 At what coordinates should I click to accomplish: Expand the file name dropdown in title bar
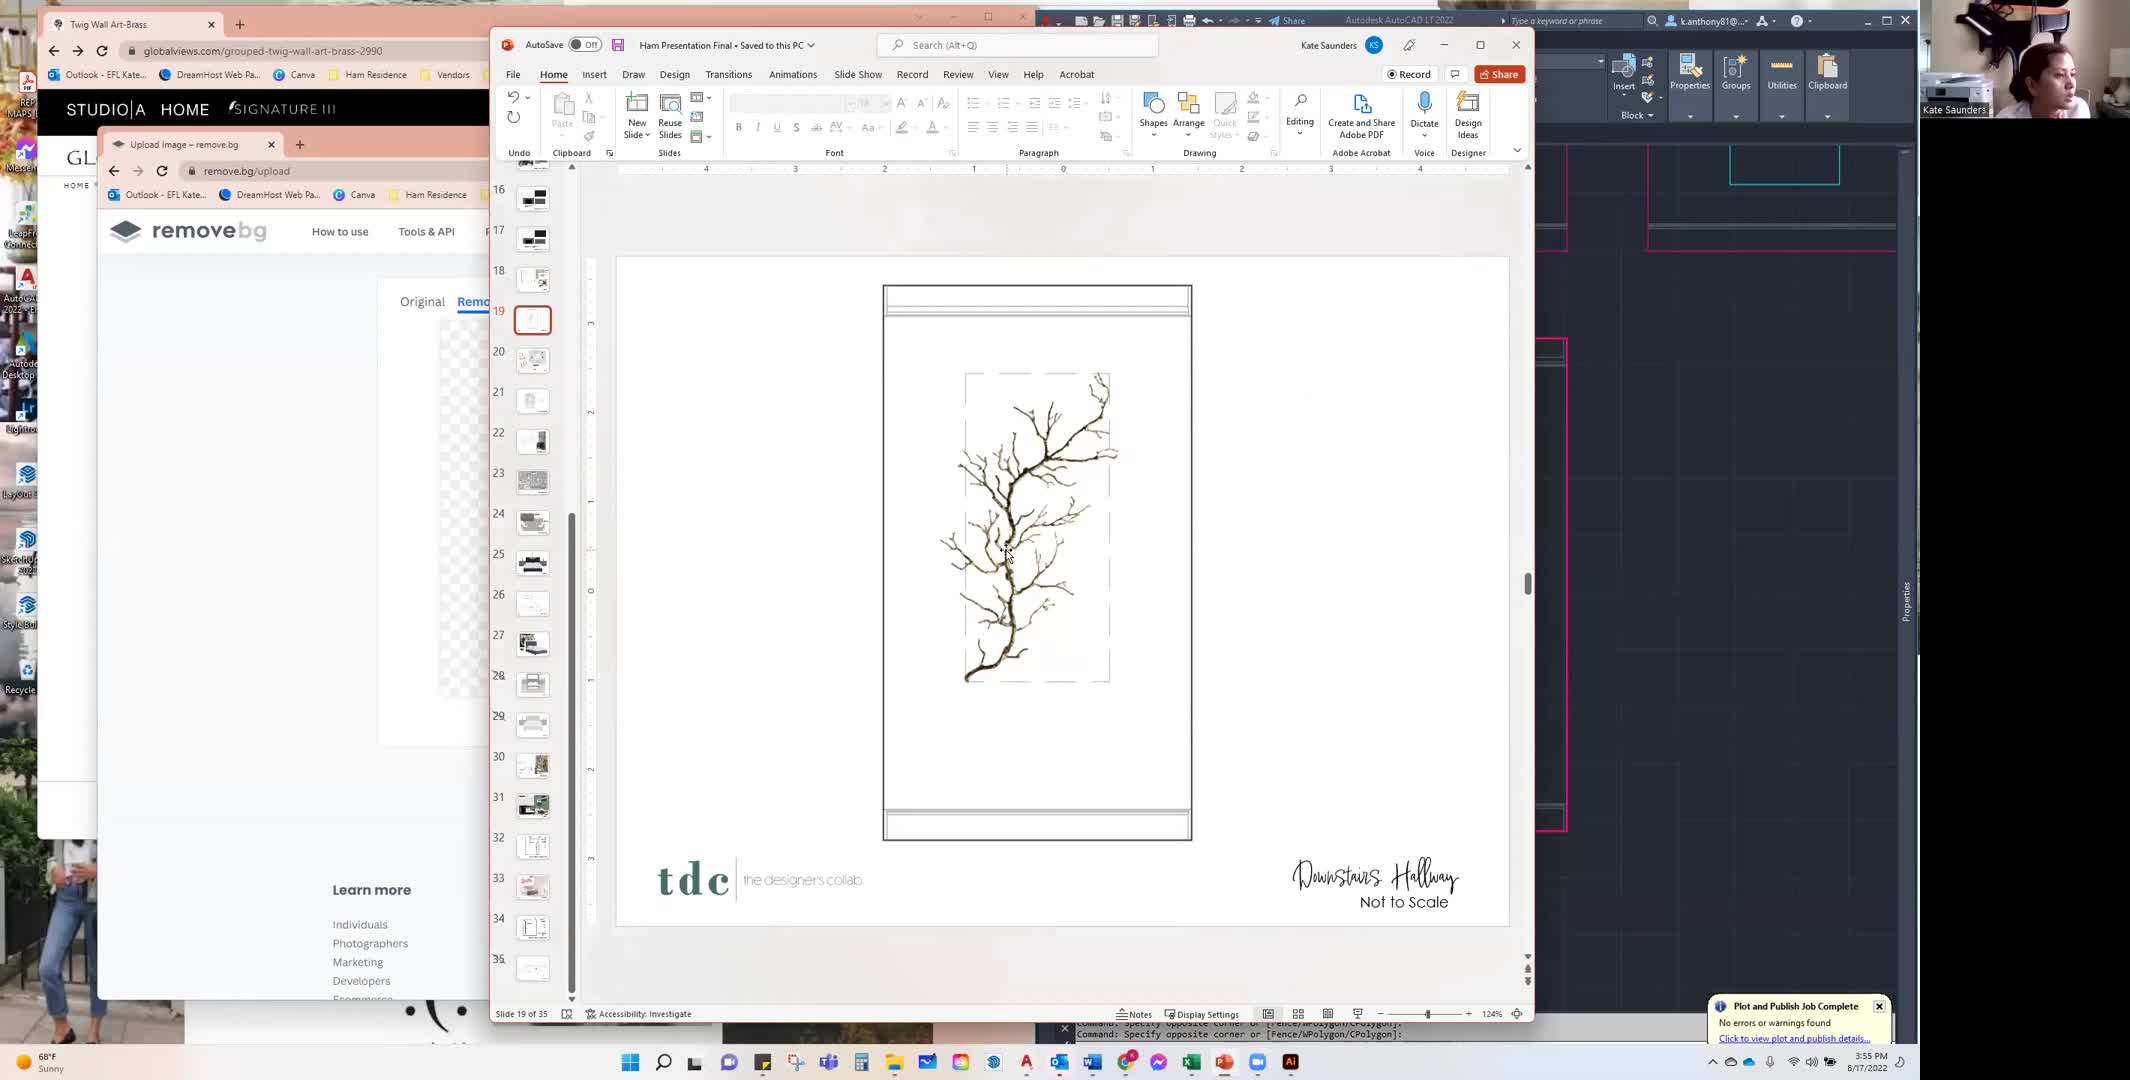click(811, 45)
